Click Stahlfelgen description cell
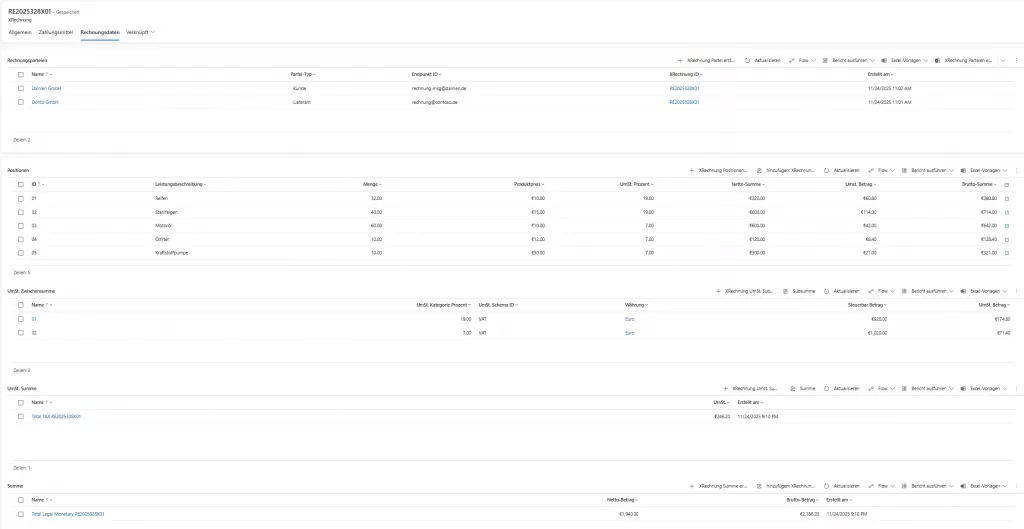The width and height of the screenshot is (1024, 529). click(167, 212)
